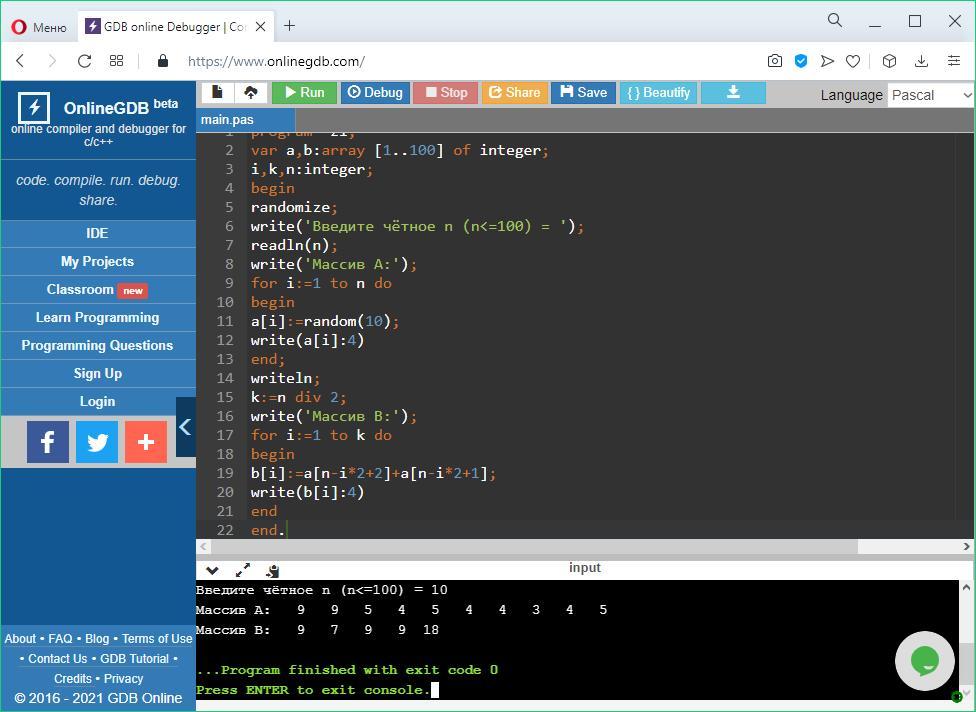Viewport: 976px width, 712px height.
Task: Add page to bookmarks heart icon
Action: (x=853, y=61)
